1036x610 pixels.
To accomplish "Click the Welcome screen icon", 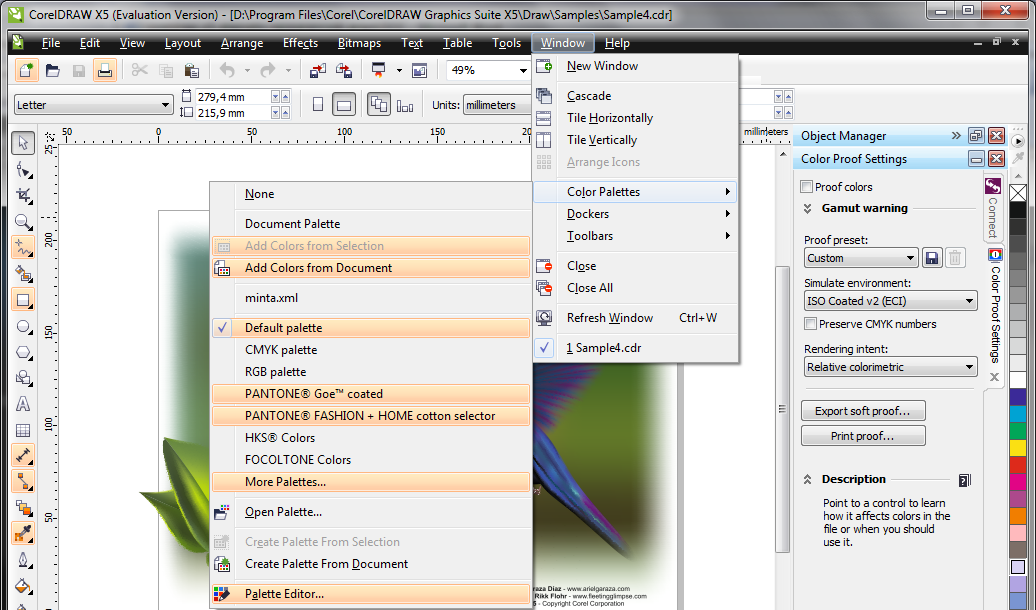I will tap(420, 70).
